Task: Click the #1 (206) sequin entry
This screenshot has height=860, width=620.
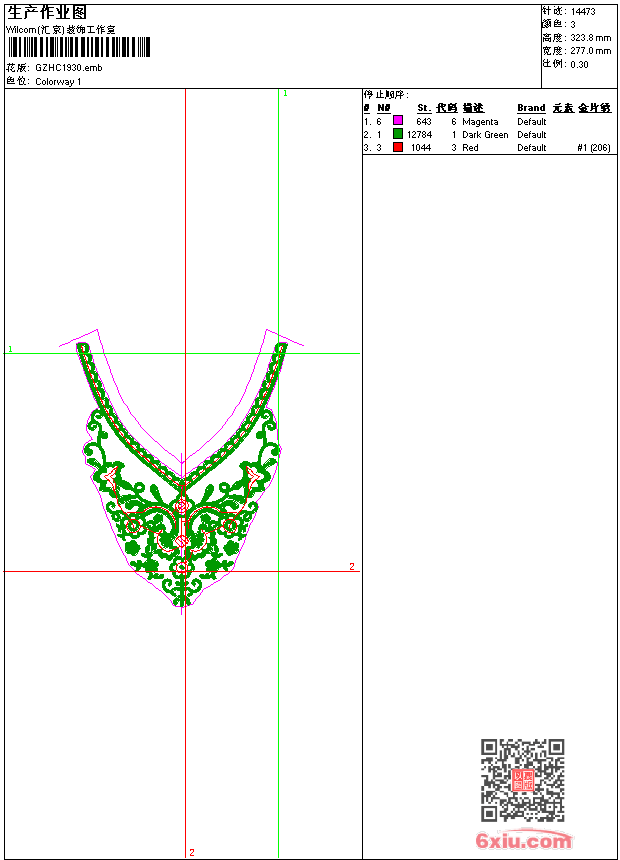Action: point(594,148)
